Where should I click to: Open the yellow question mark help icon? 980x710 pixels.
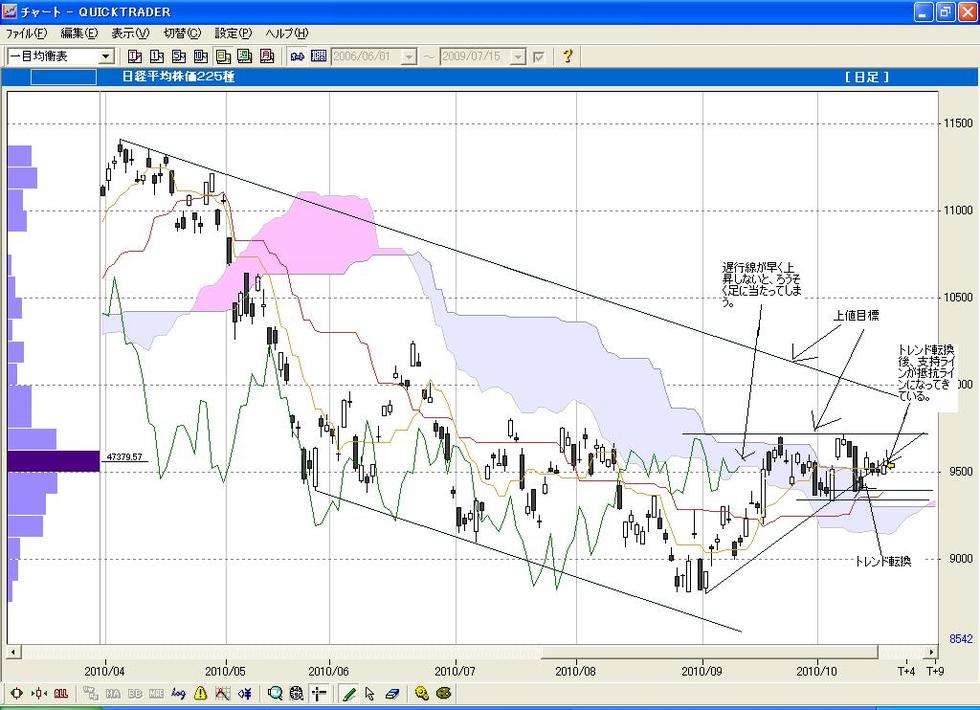567,56
